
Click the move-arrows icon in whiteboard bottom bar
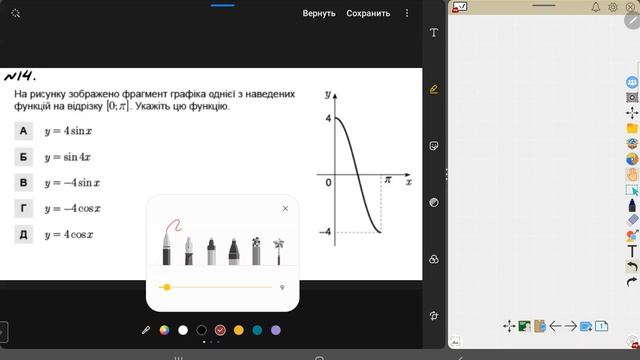point(509,326)
